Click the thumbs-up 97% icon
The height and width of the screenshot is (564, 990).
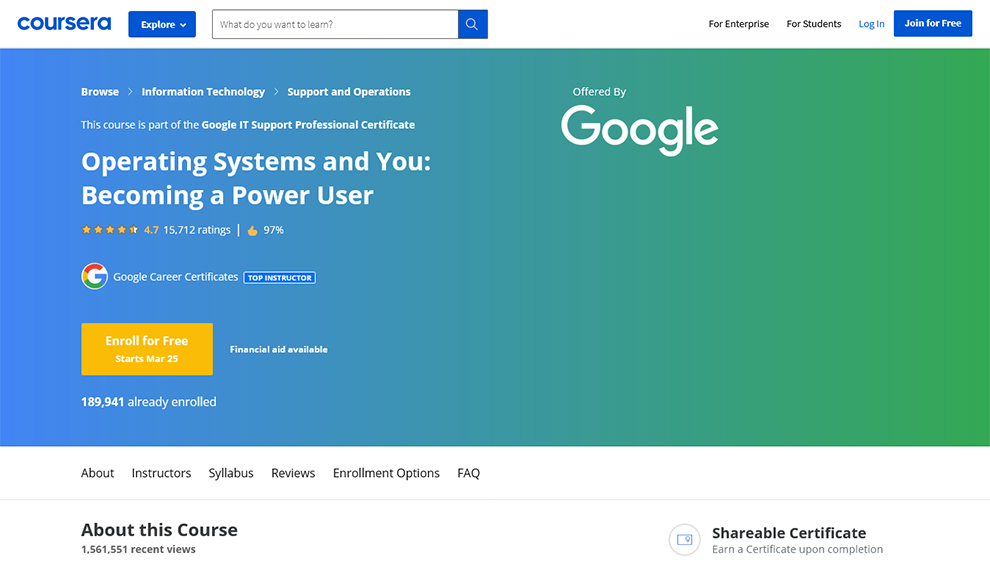(x=252, y=231)
